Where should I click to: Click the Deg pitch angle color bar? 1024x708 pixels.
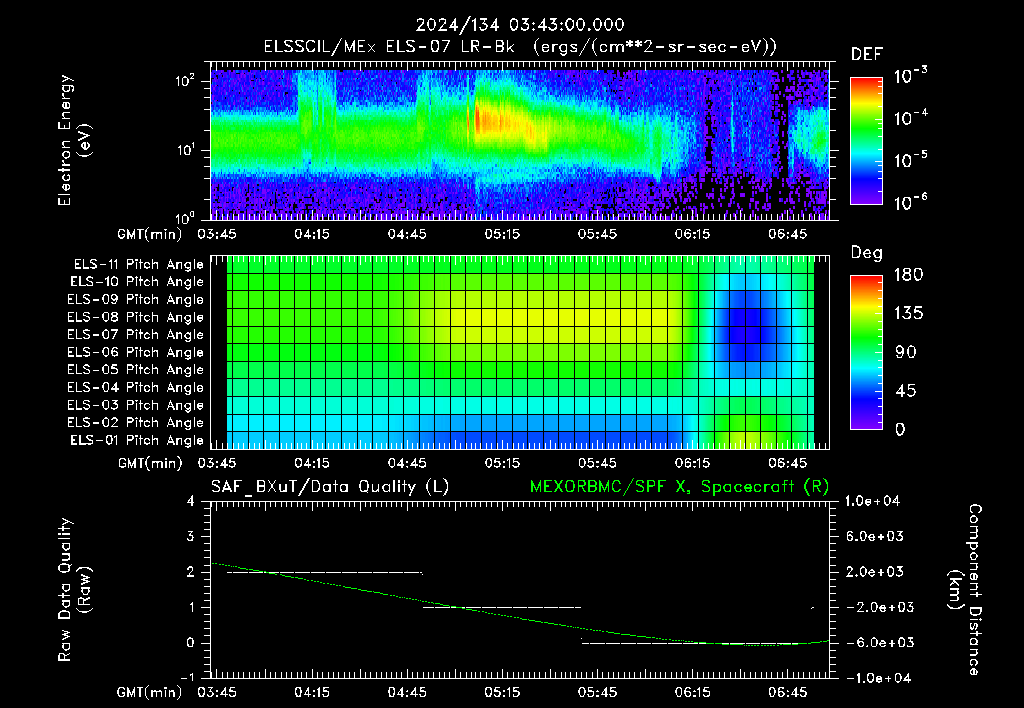pos(866,352)
